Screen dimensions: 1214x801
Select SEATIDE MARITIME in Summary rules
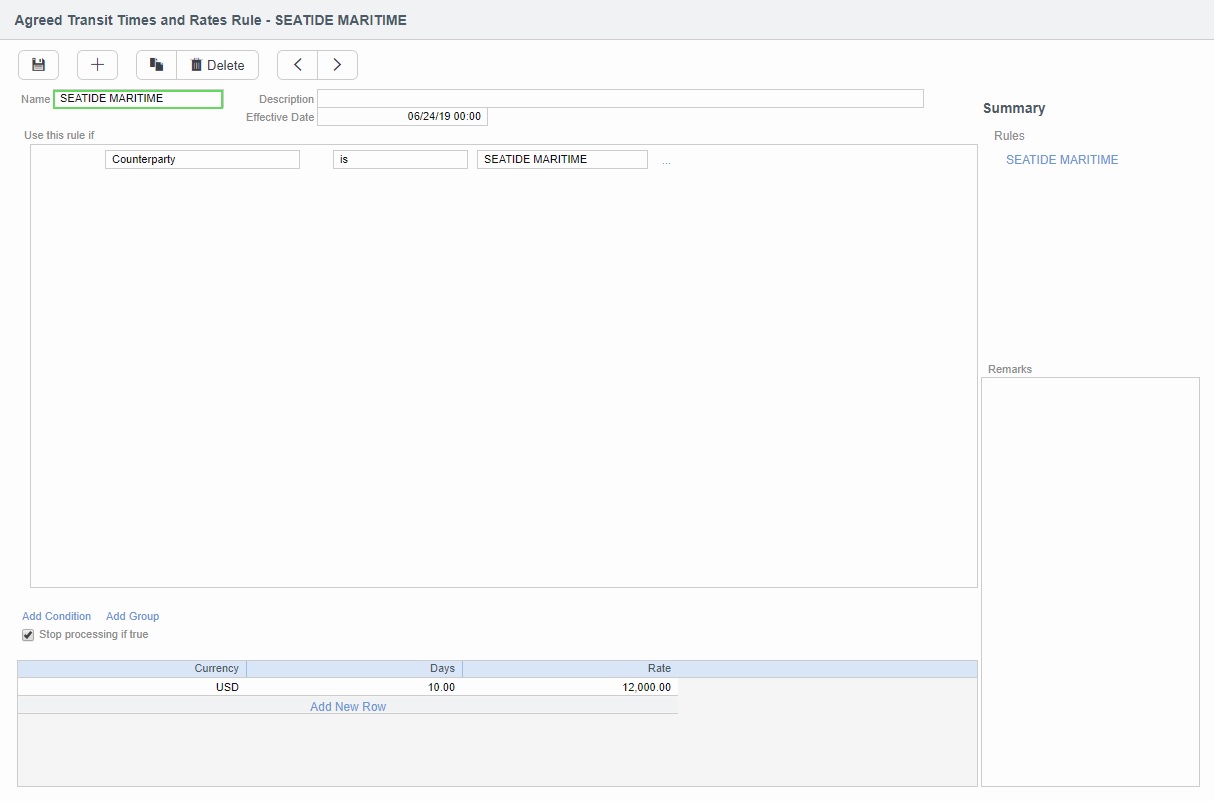pos(1061,160)
